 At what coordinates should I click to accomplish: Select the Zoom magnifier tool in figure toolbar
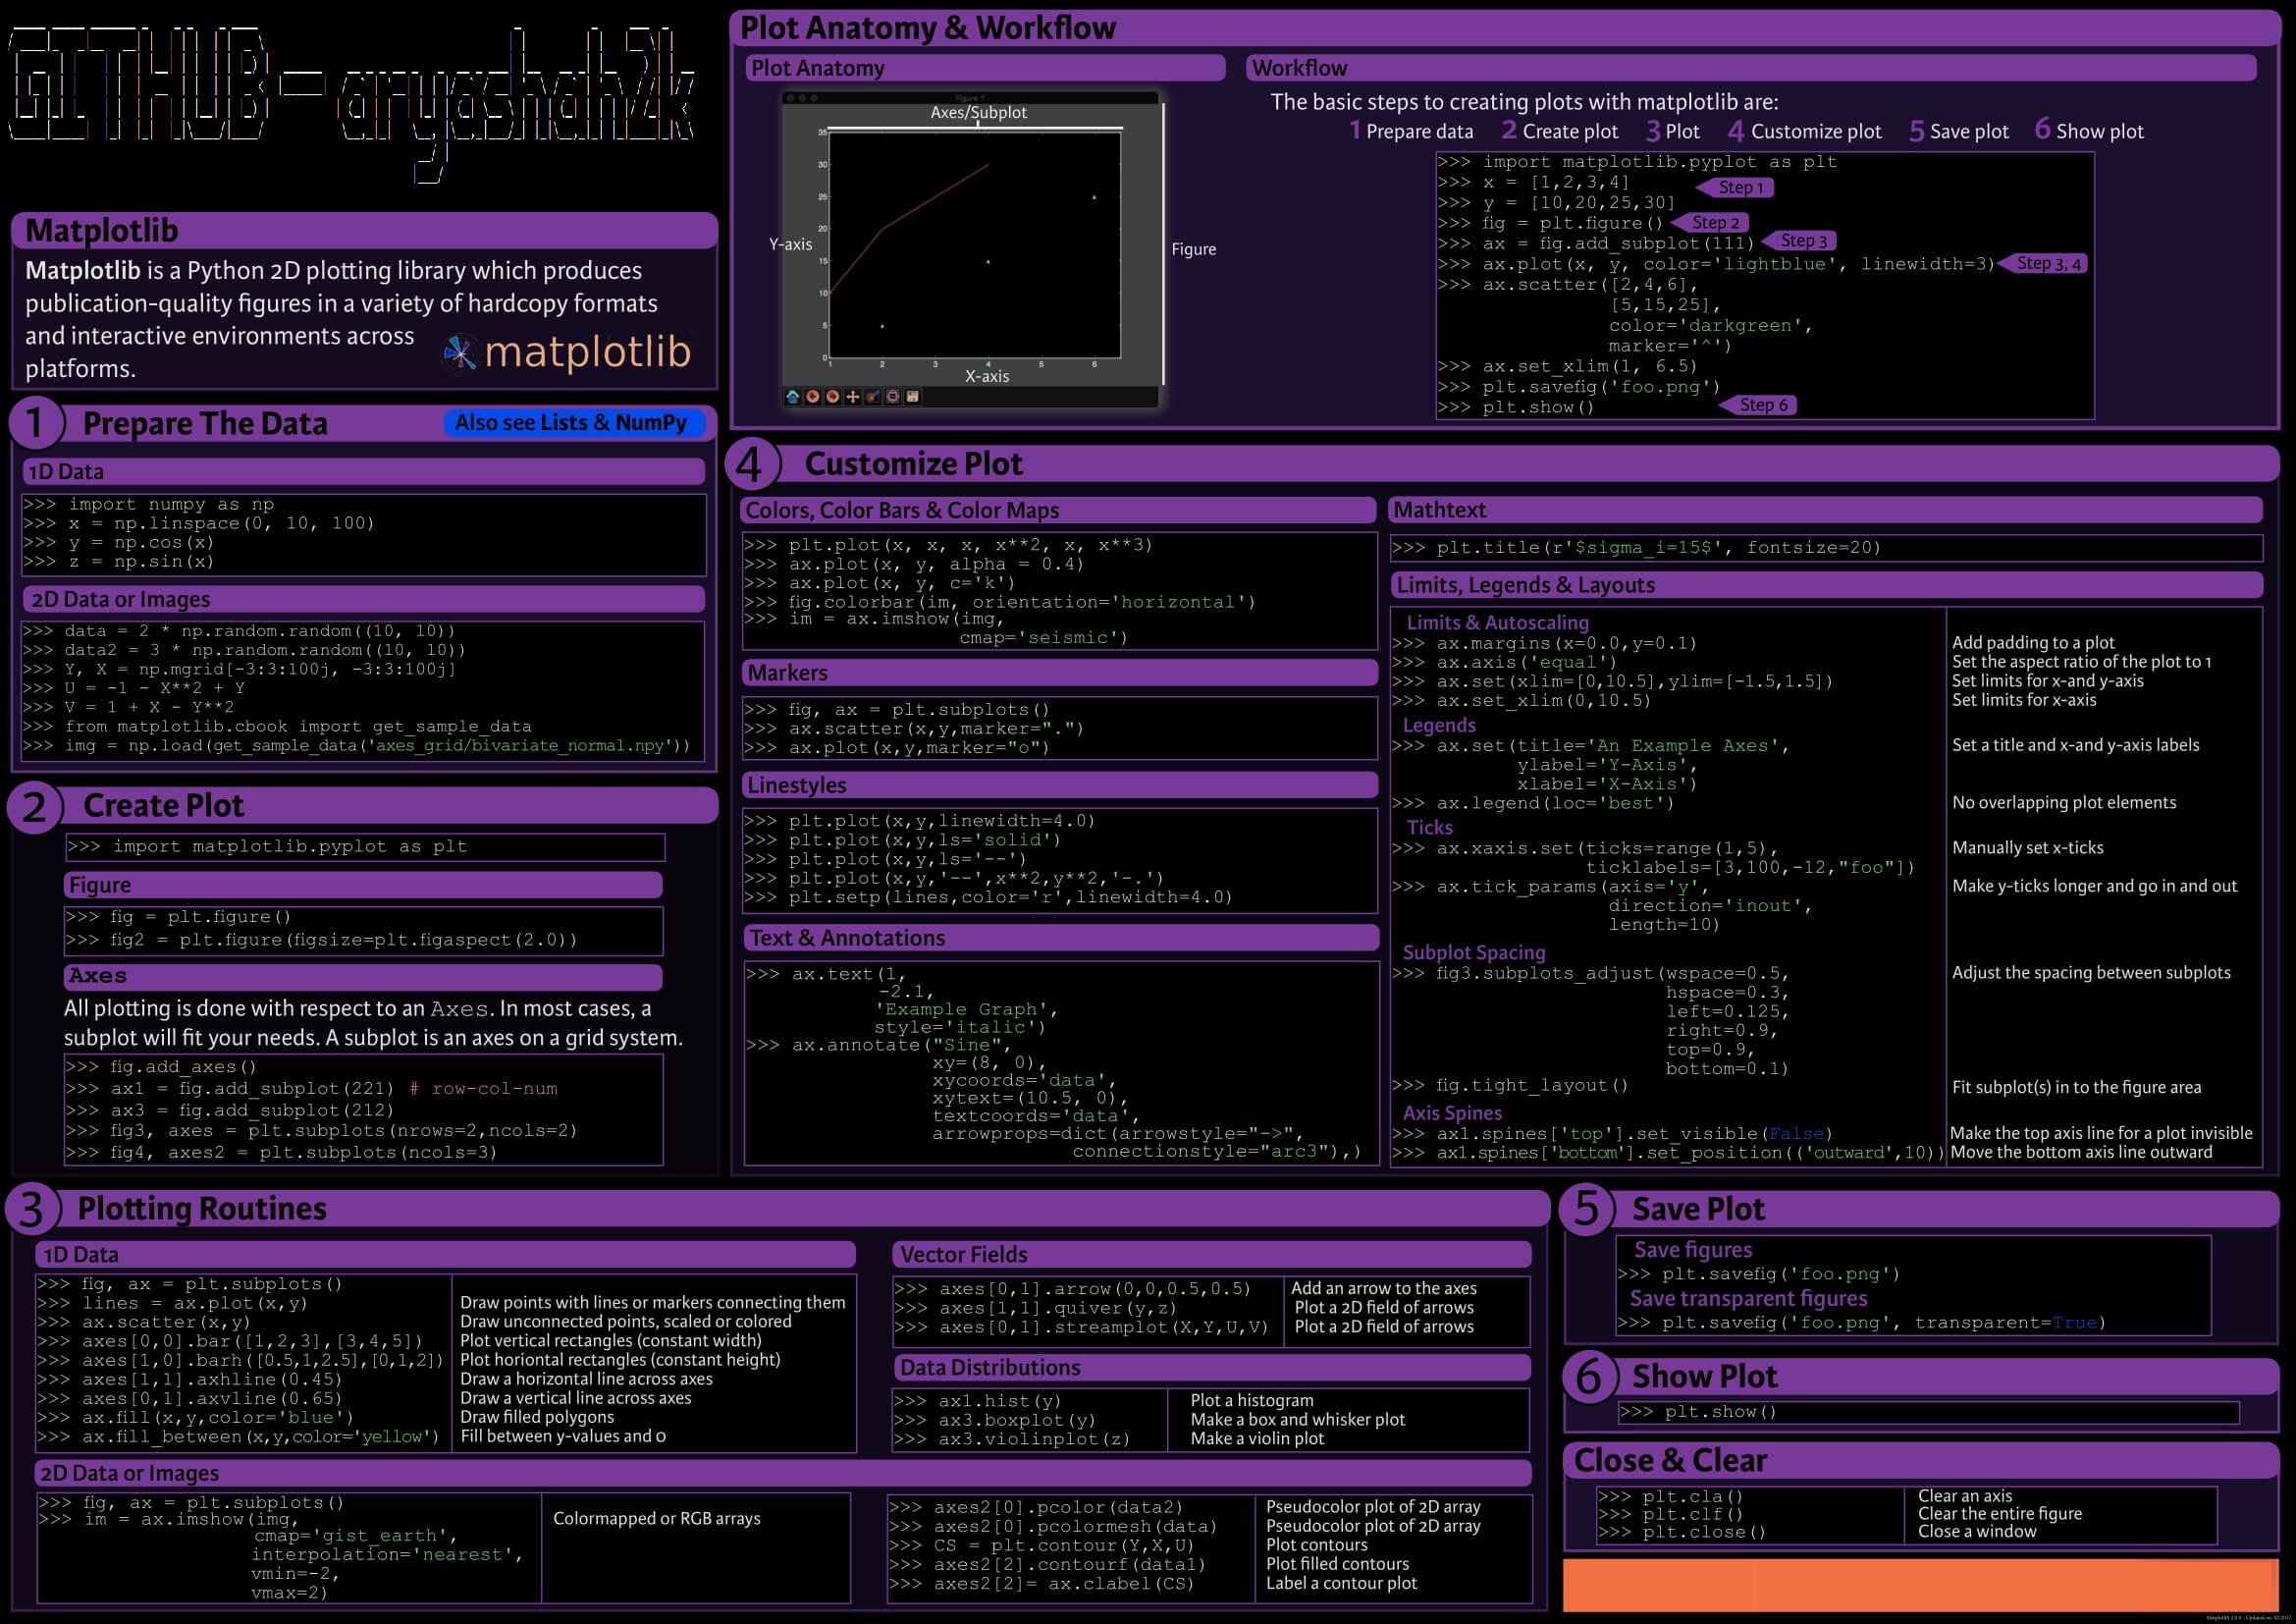point(873,397)
